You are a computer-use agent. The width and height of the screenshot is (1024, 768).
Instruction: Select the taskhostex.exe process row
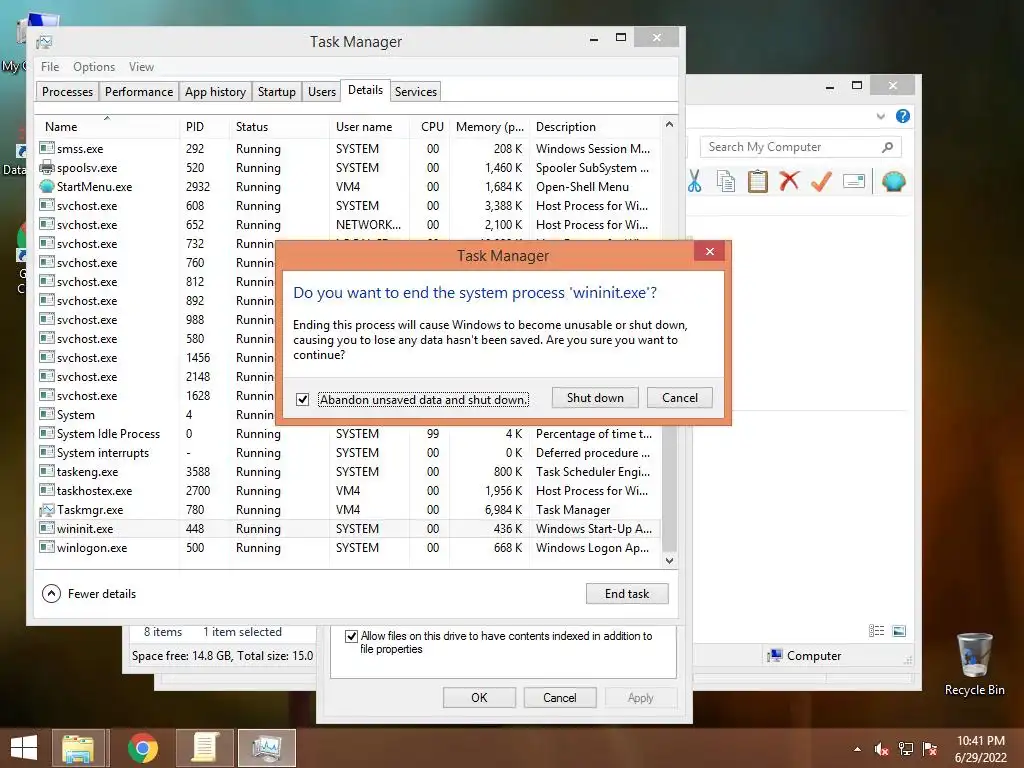[349, 490]
